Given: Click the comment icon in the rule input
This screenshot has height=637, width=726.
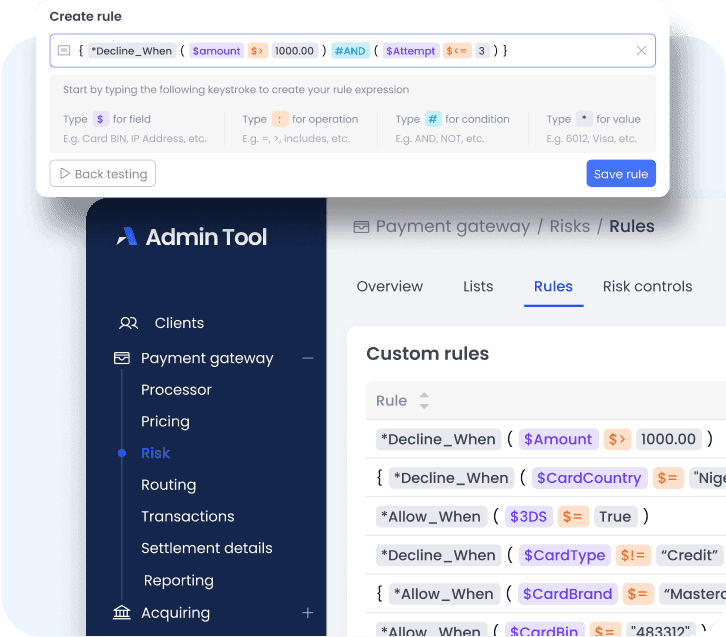Looking at the screenshot, I should 64,50.
